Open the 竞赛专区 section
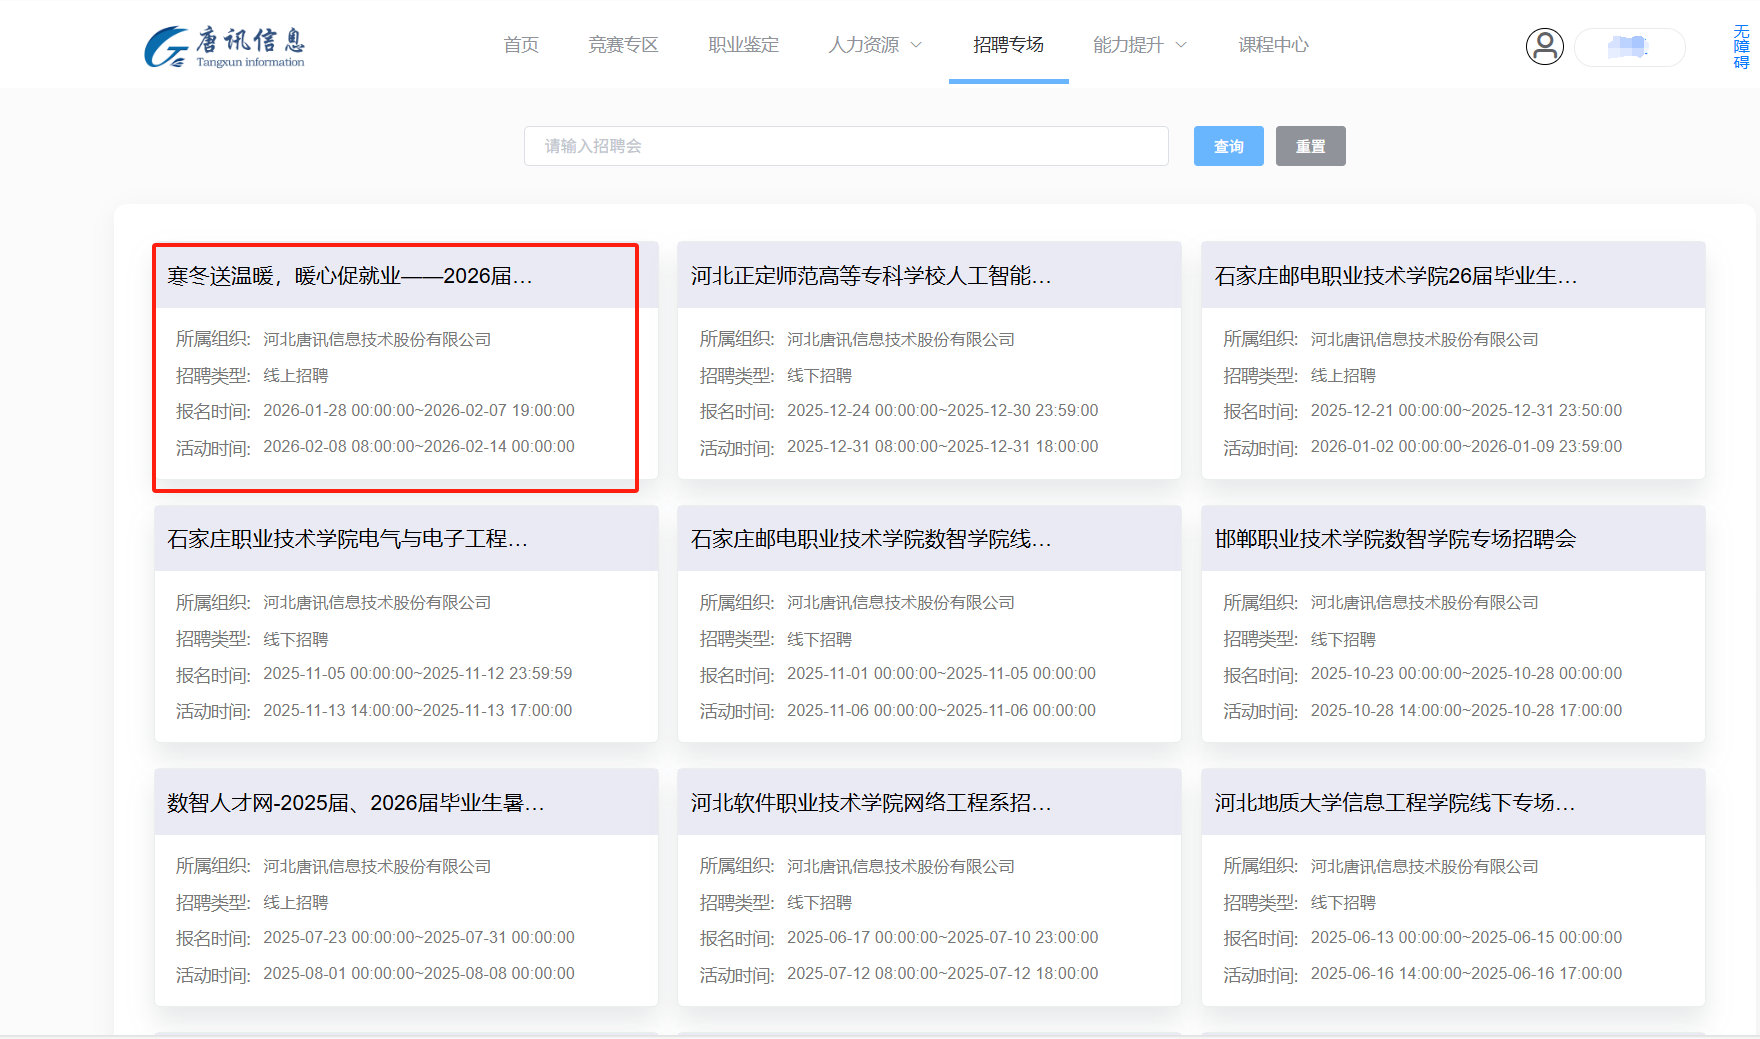1760x1039 pixels. [x=623, y=44]
